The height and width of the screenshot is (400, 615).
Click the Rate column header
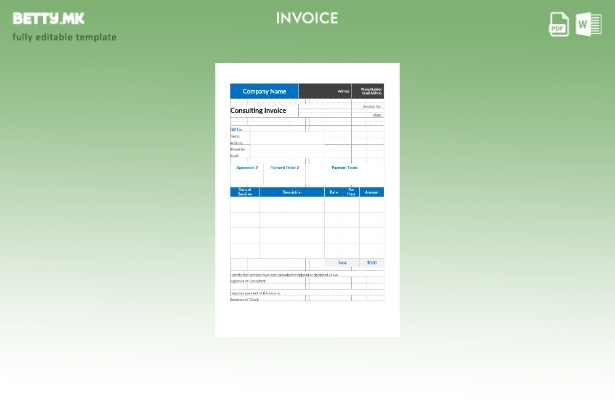pos(334,192)
